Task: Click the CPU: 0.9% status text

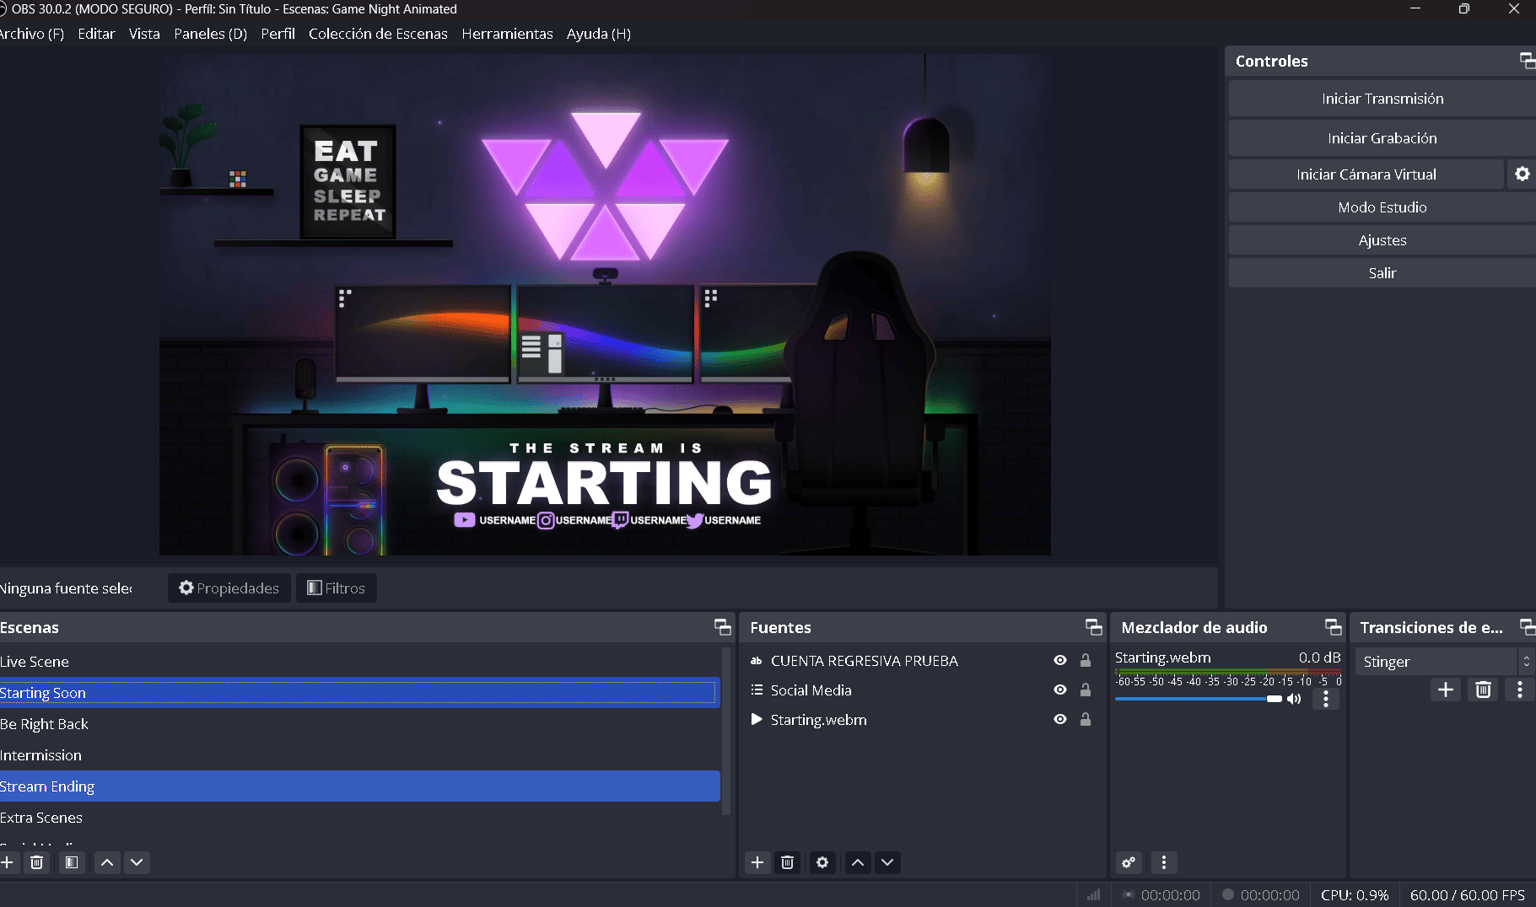Action: tap(1354, 895)
